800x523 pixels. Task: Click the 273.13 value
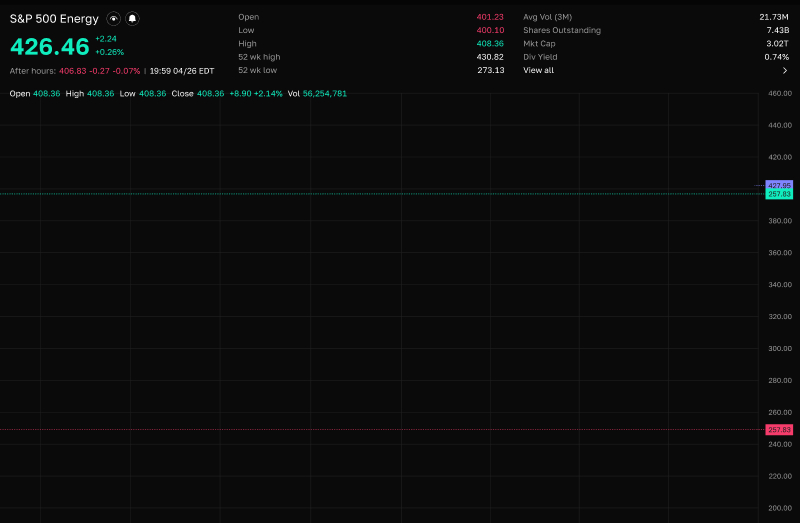491,70
